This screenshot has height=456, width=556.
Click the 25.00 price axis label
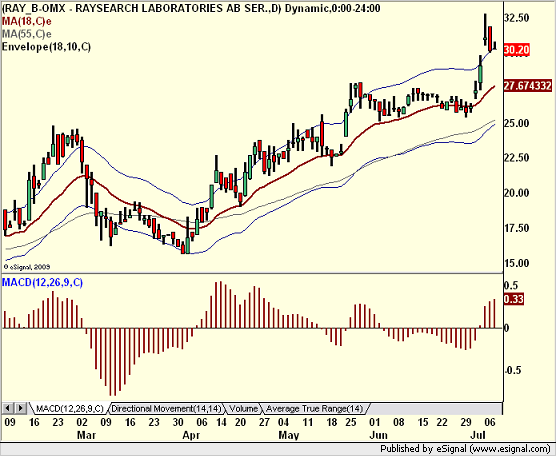(x=517, y=123)
